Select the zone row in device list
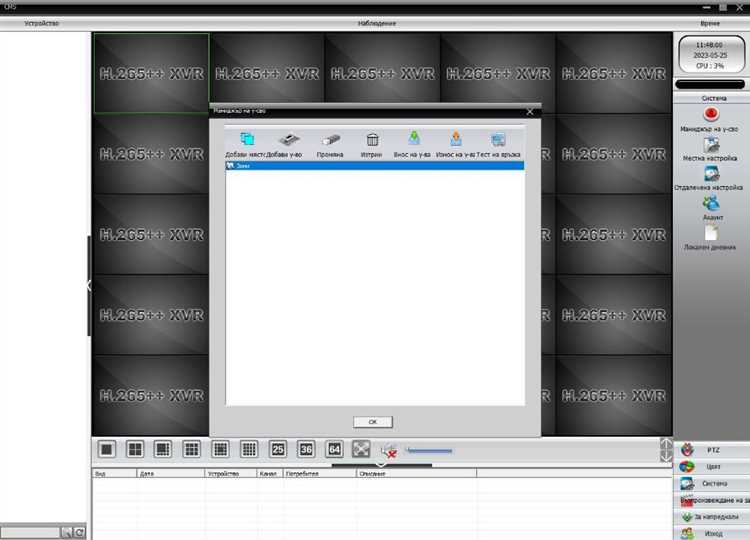 click(x=375, y=165)
